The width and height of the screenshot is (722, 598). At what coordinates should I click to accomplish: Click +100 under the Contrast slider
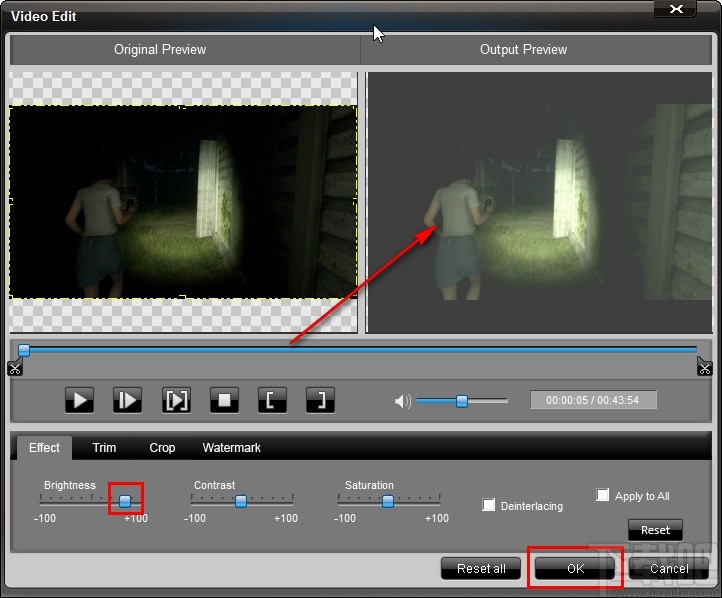[286, 518]
